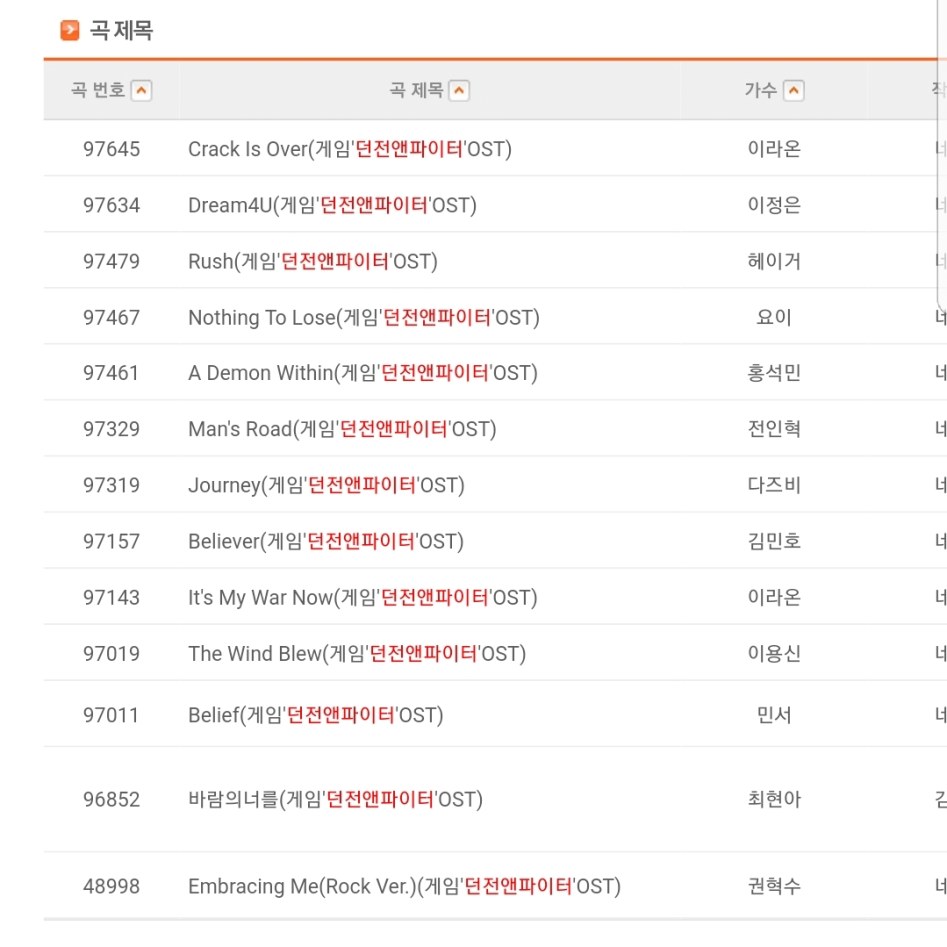This screenshot has height=947, width=947.
Task: Select the Believer song title
Action: coord(326,542)
